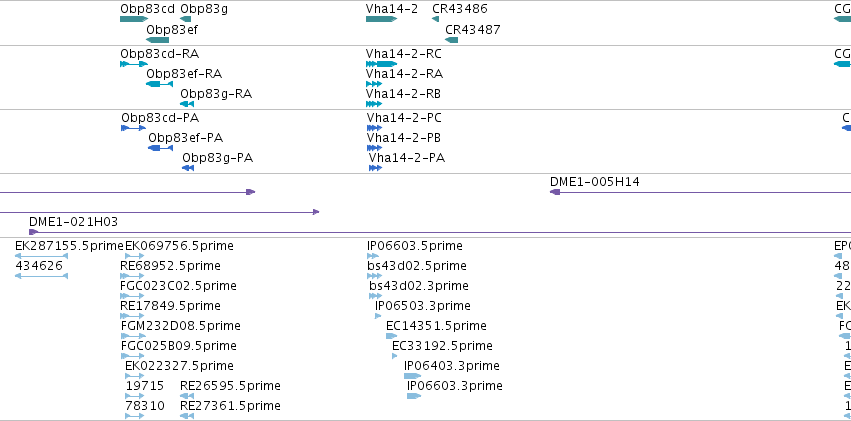This screenshot has width=851, height=421.
Task: Click the RE27361.5prime EST label
Action: click(230, 406)
